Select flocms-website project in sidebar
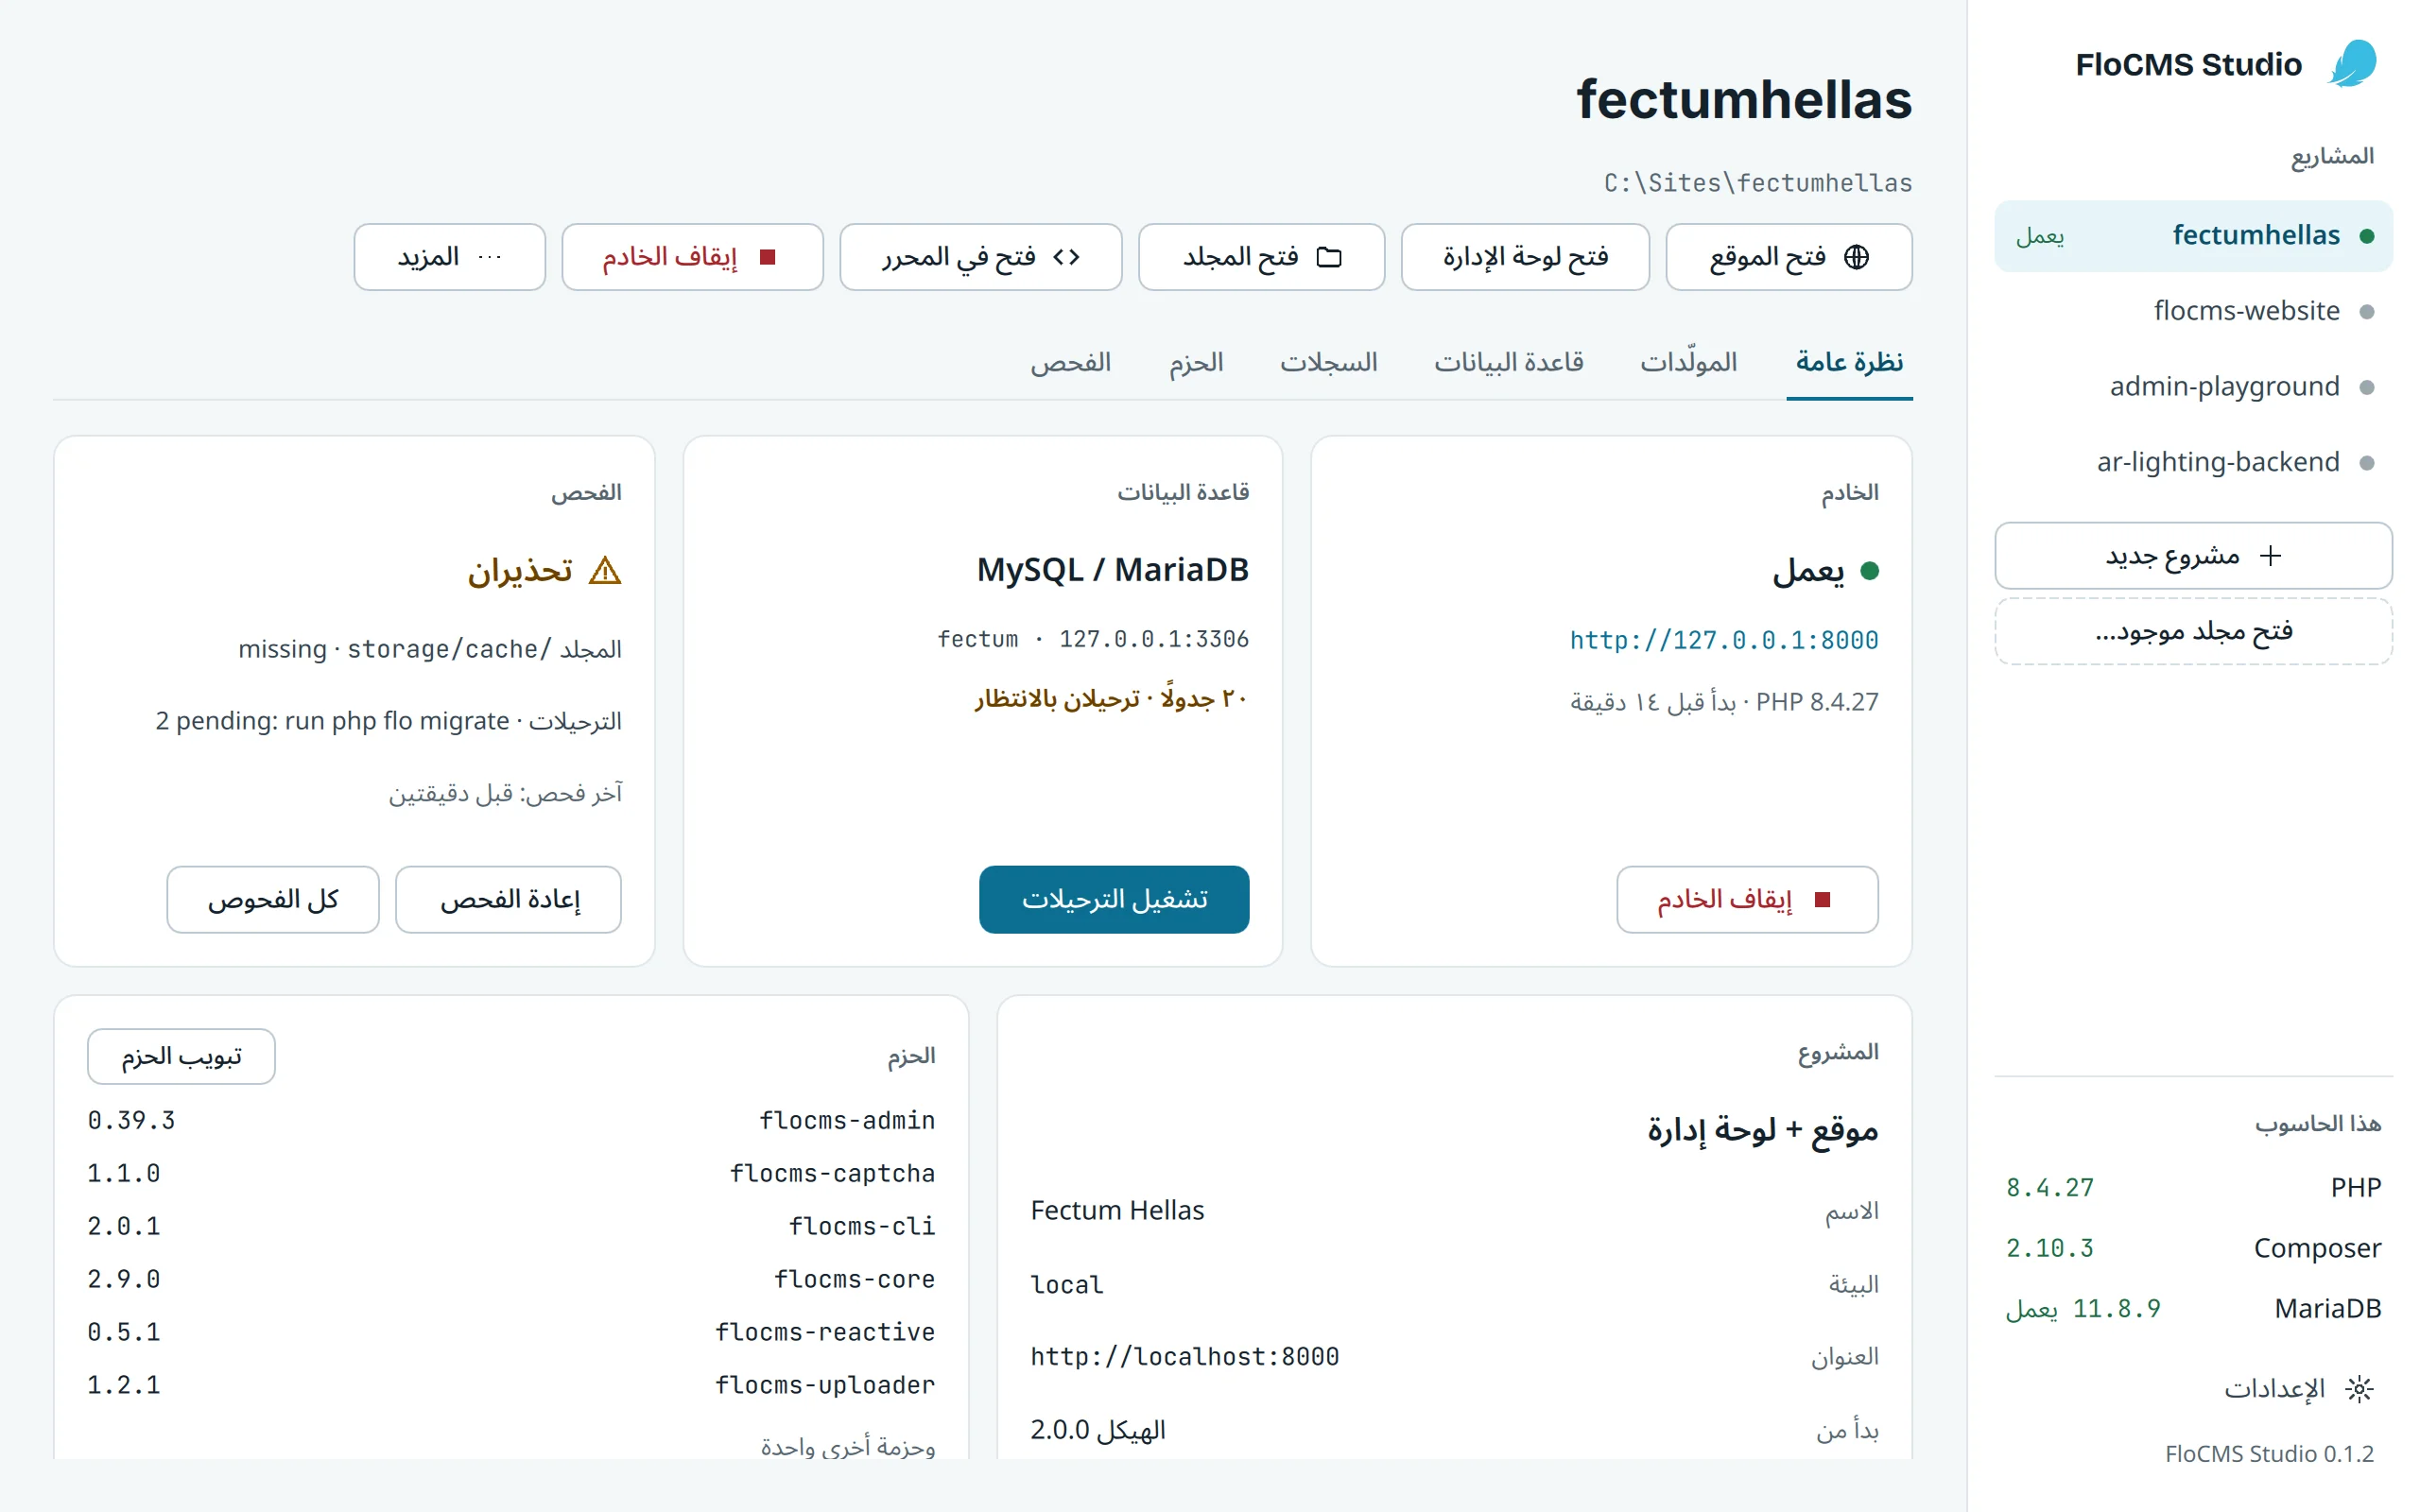This screenshot has width=2420, height=1512. tap(2193, 311)
